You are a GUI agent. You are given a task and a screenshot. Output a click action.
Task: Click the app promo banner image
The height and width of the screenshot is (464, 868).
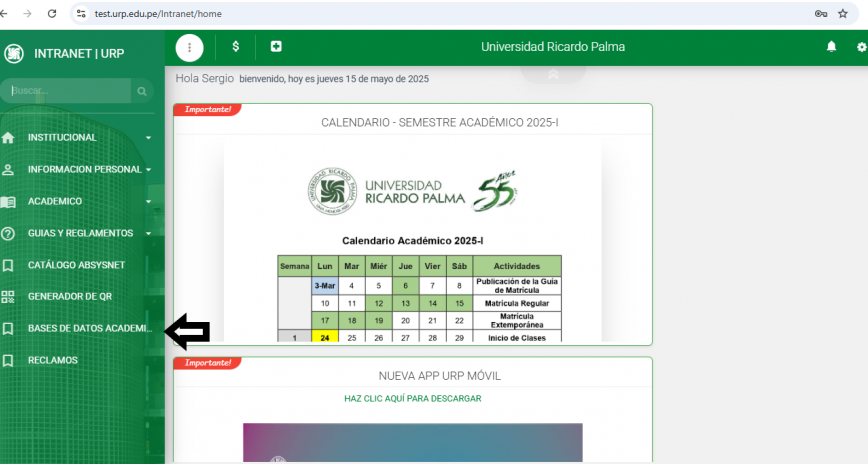click(412, 442)
